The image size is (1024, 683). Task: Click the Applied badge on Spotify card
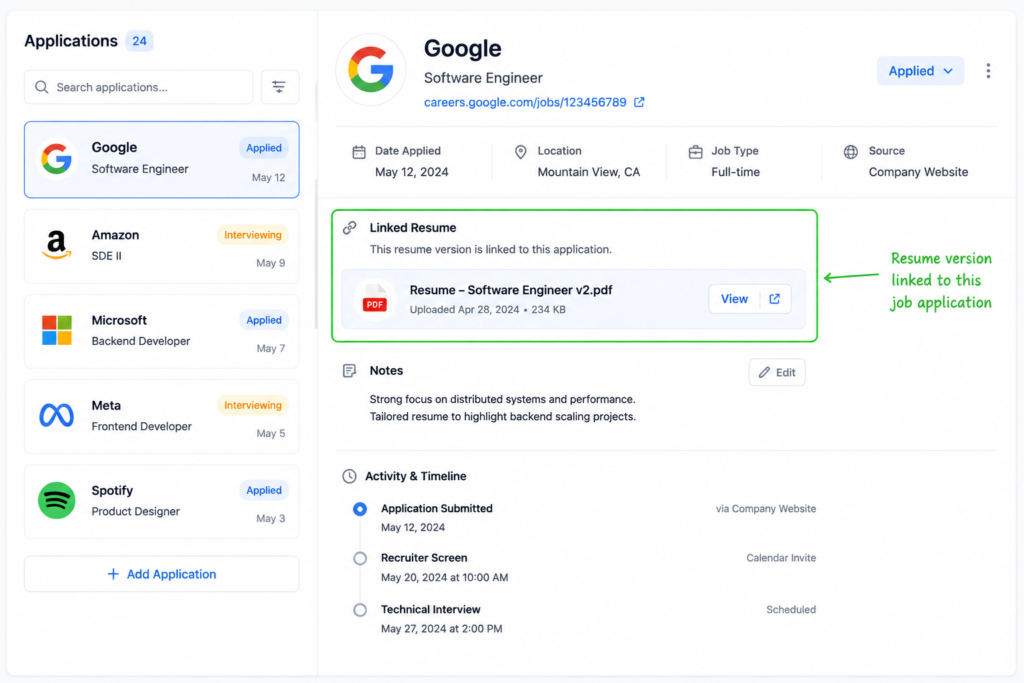coord(264,490)
